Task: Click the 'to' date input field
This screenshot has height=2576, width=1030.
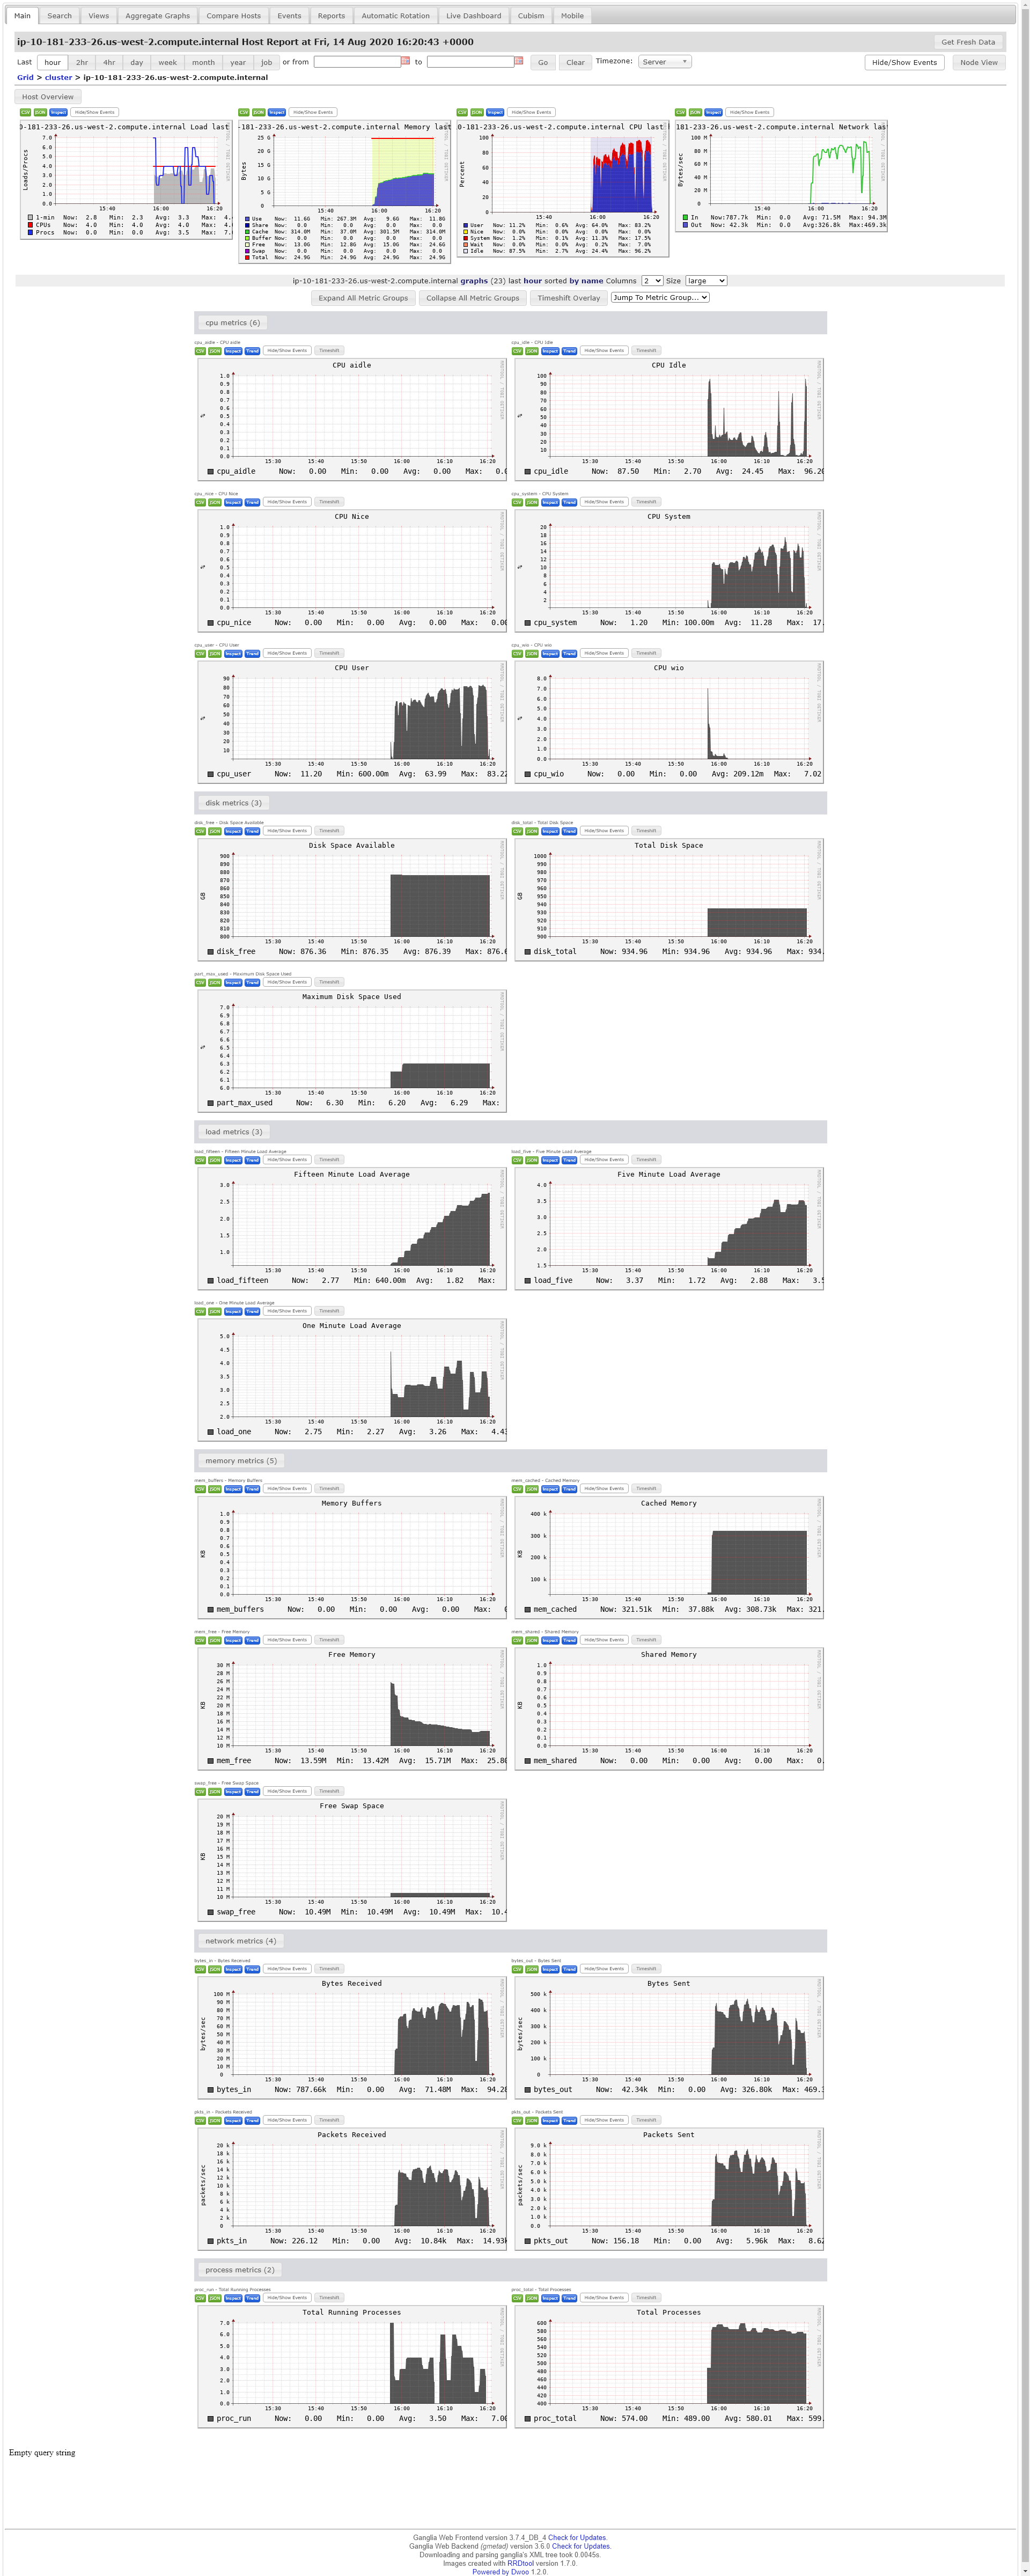Action: pos(470,62)
